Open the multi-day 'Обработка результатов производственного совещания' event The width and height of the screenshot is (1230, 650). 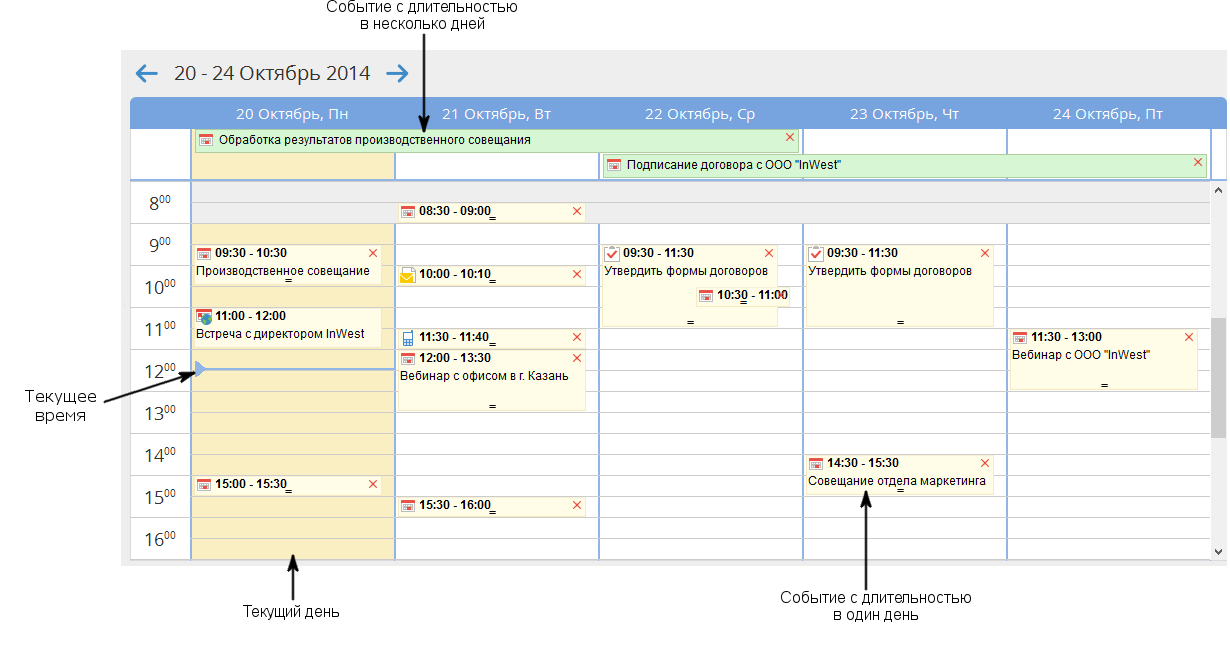[497, 140]
